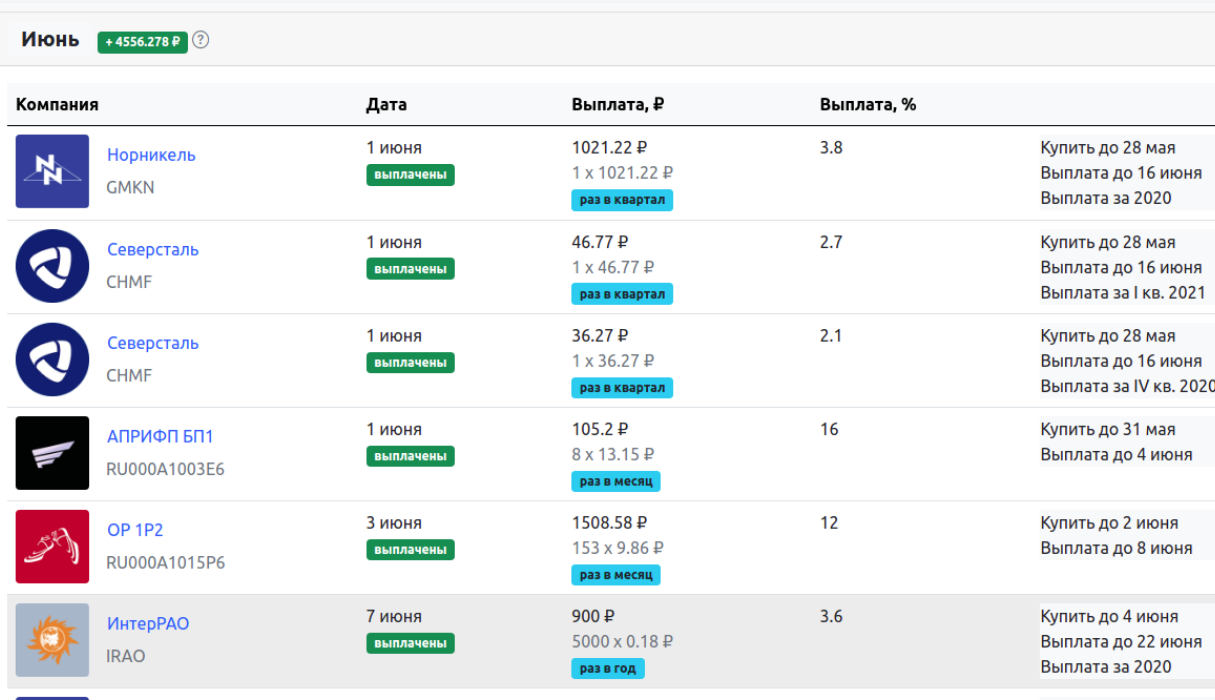Image resolution: width=1215 pixels, height=700 pixels.
Task: Click the 105.2 ₽ payout amount
Action: (x=600, y=429)
